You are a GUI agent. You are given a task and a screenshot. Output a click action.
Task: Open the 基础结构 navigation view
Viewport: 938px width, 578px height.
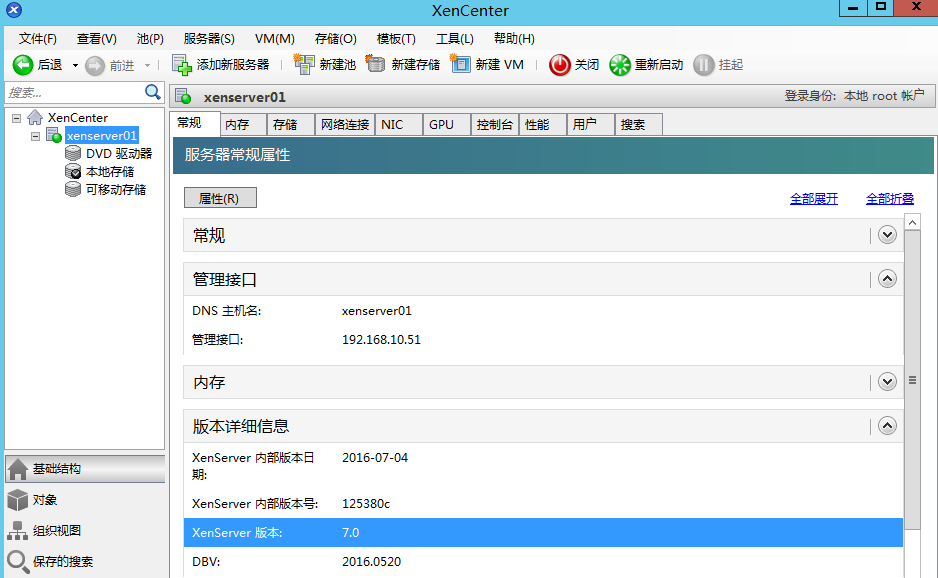pos(85,469)
